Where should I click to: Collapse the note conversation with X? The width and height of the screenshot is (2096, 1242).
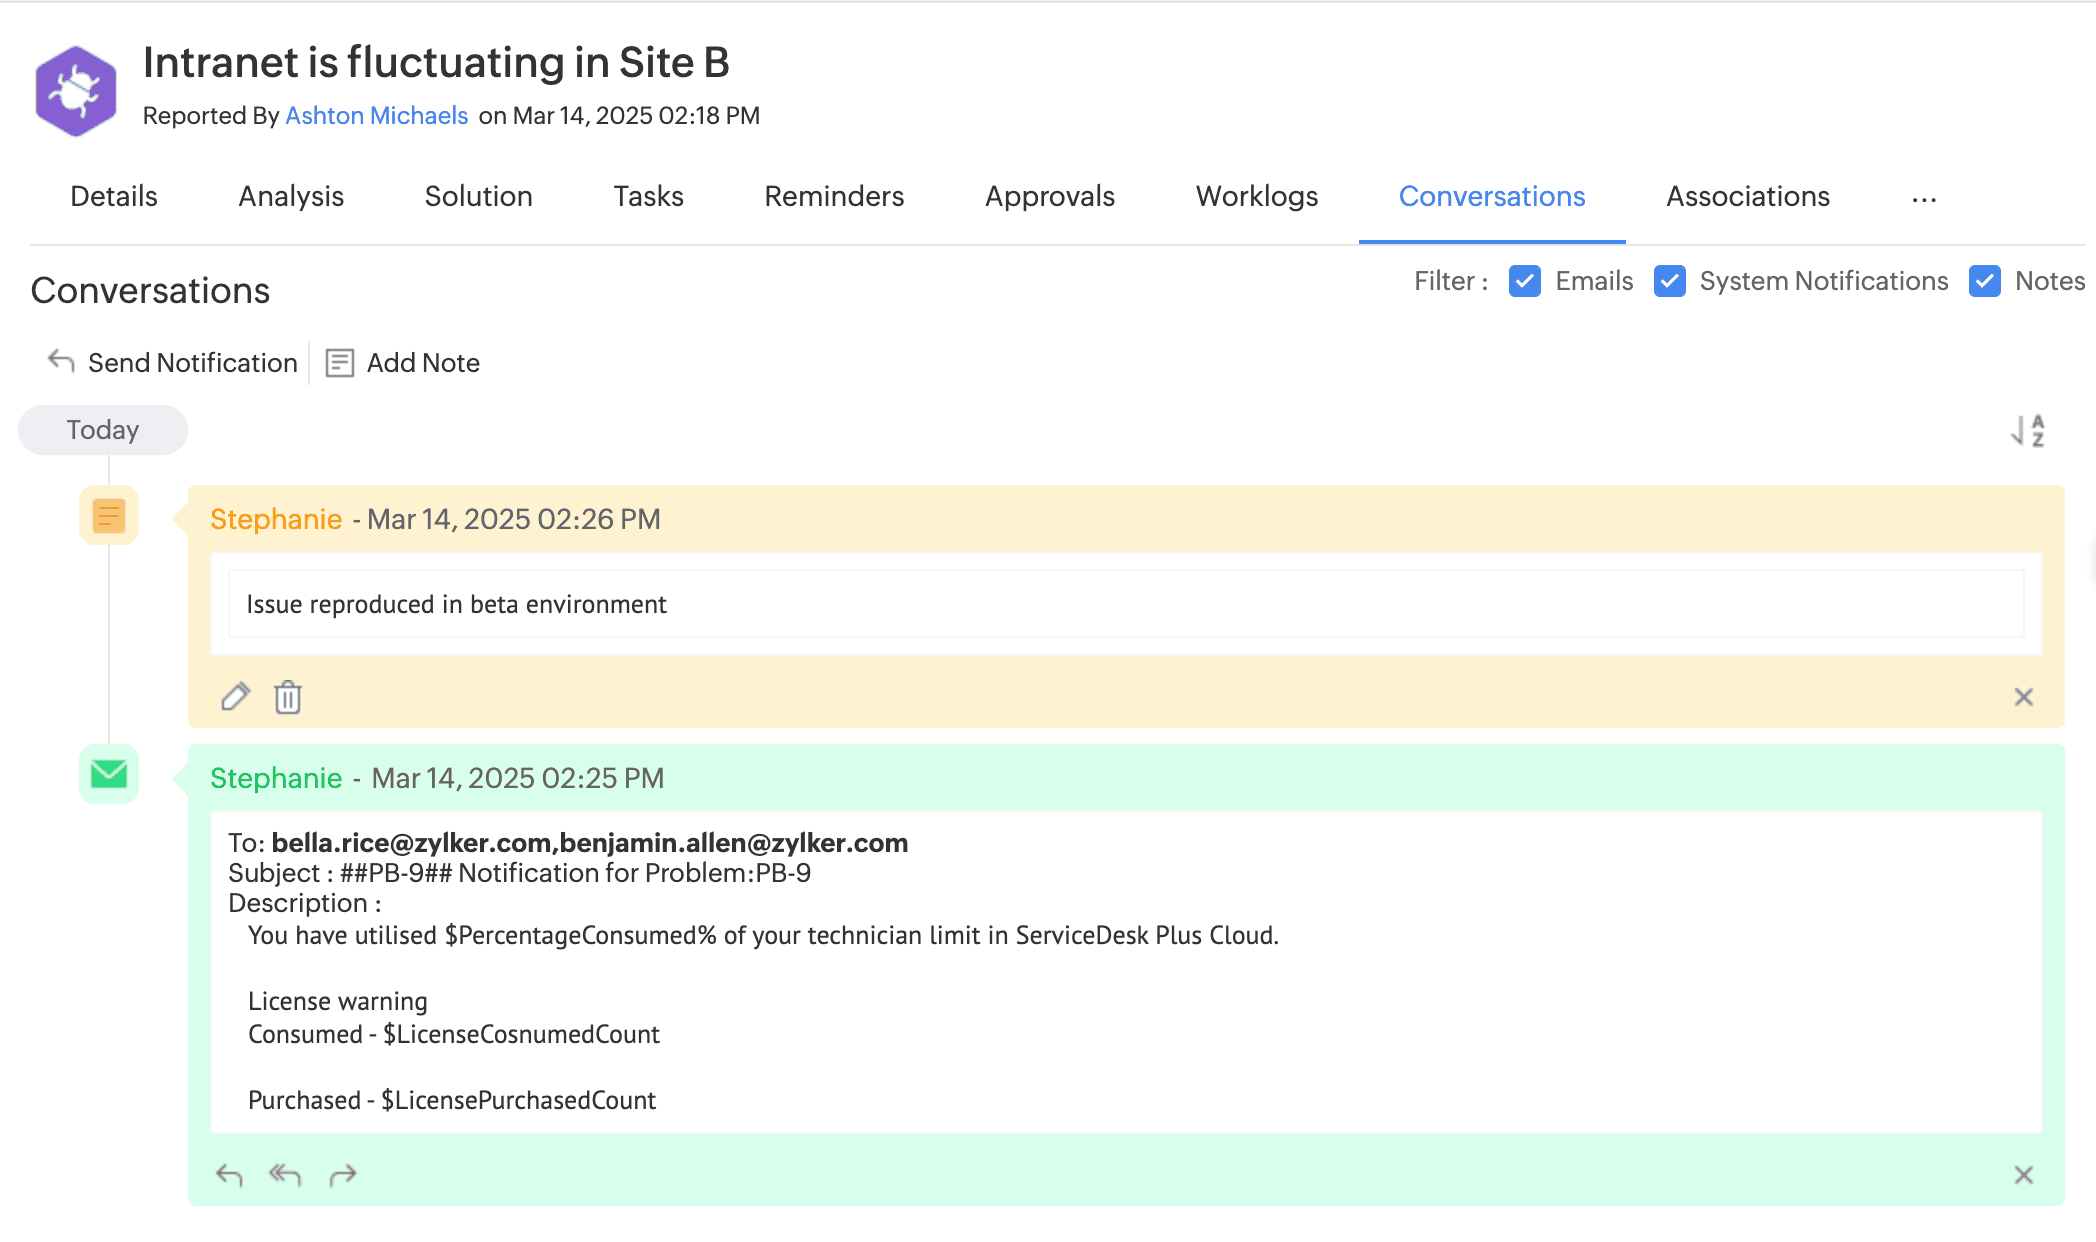click(2023, 697)
